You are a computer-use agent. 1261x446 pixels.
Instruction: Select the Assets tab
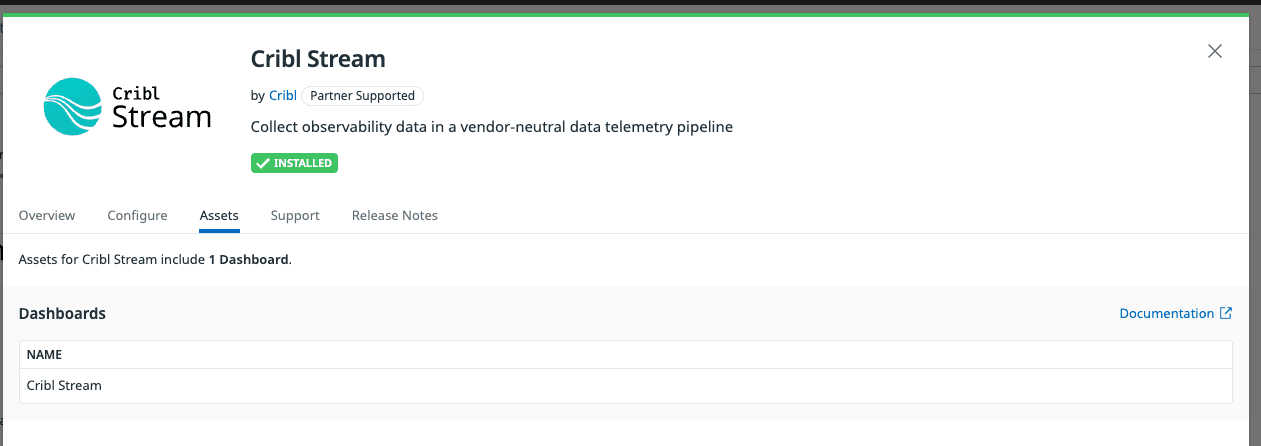click(219, 216)
